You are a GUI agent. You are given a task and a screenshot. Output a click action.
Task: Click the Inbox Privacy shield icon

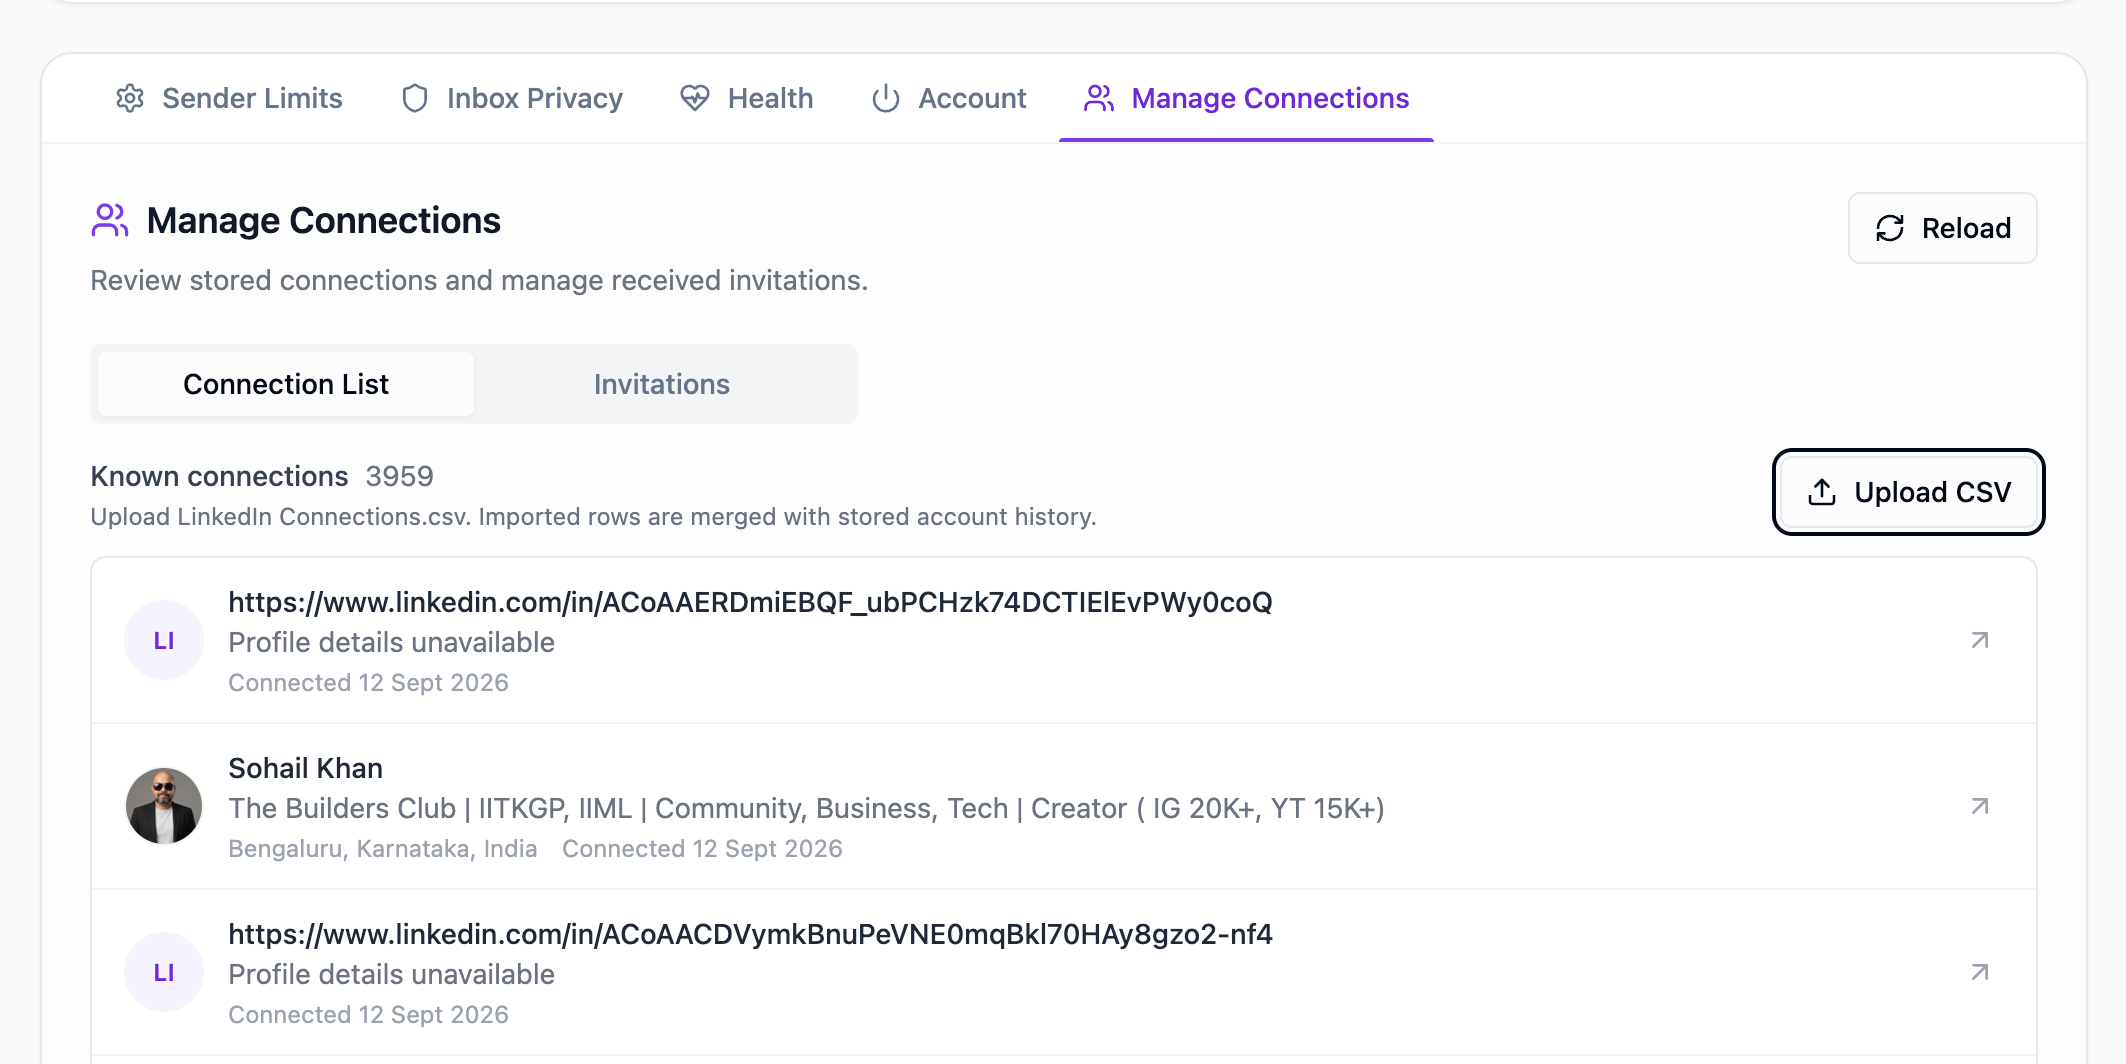coord(415,98)
